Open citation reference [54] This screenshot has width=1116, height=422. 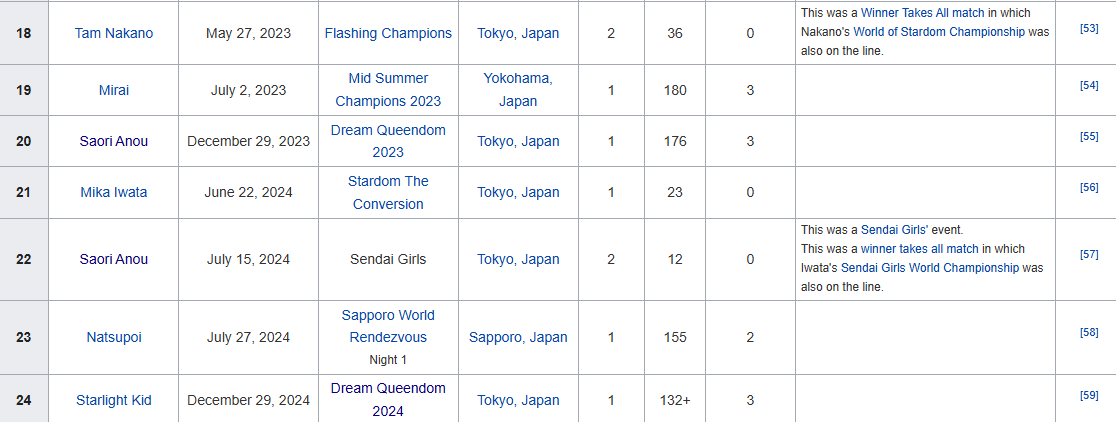point(1089,85)
